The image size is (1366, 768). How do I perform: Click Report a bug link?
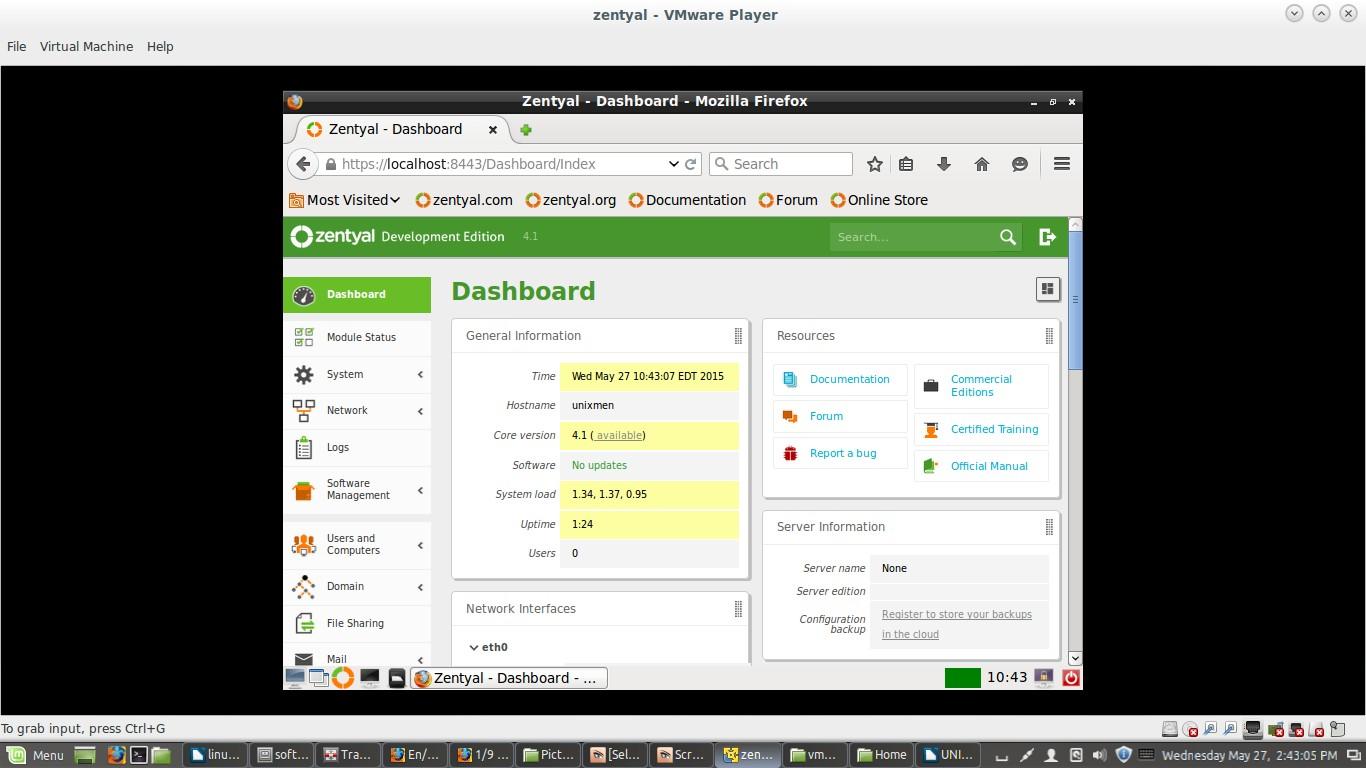[x=843, y=454]
